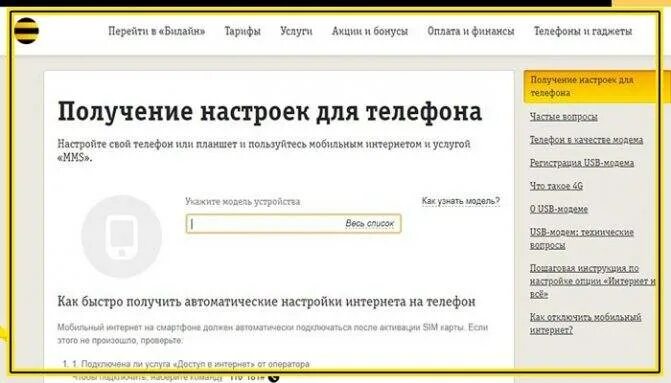The height and width of the screenshot is (383, 671).
Task: Click the heading Получение настроек для телефона
Action: 270,112
